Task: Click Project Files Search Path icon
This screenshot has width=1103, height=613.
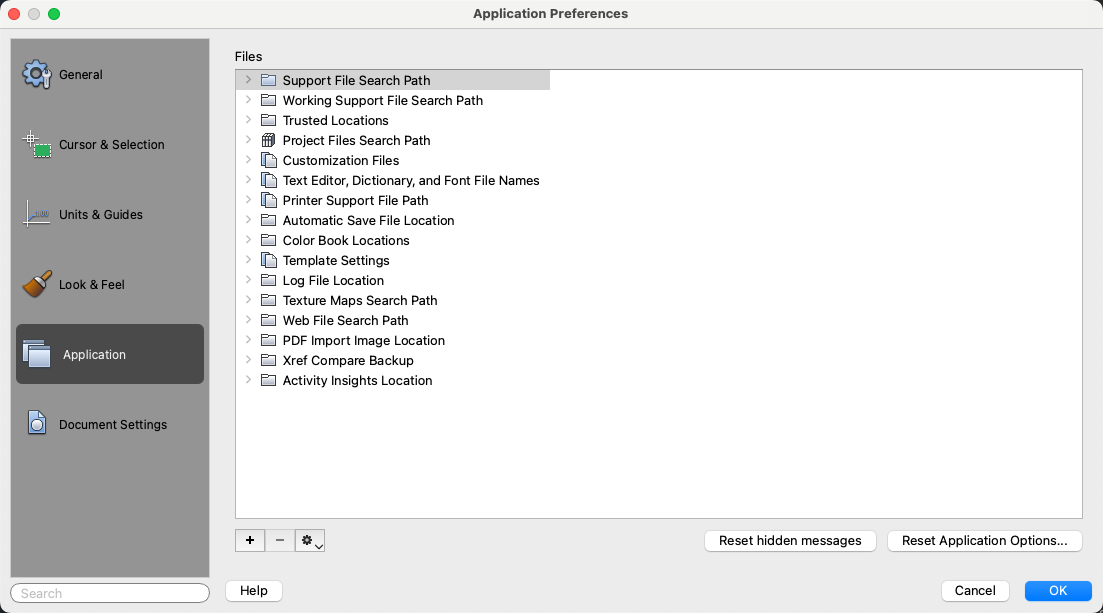Action: pyautogui.click(x=268, y=141)
